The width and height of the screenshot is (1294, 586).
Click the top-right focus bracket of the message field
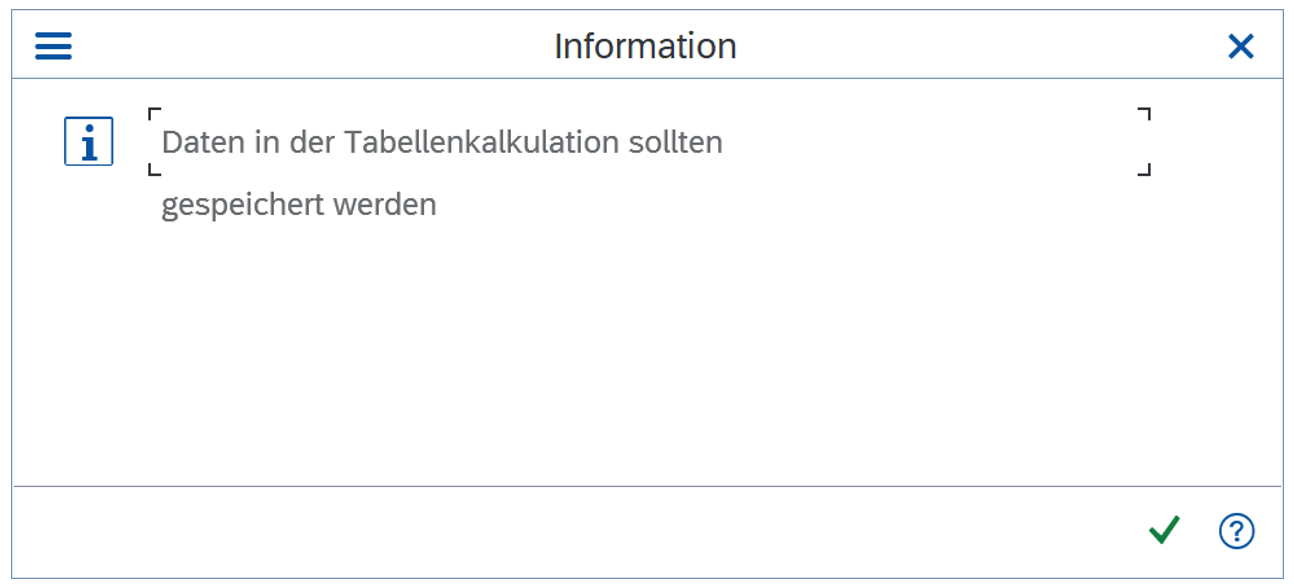coord(1145,114)
